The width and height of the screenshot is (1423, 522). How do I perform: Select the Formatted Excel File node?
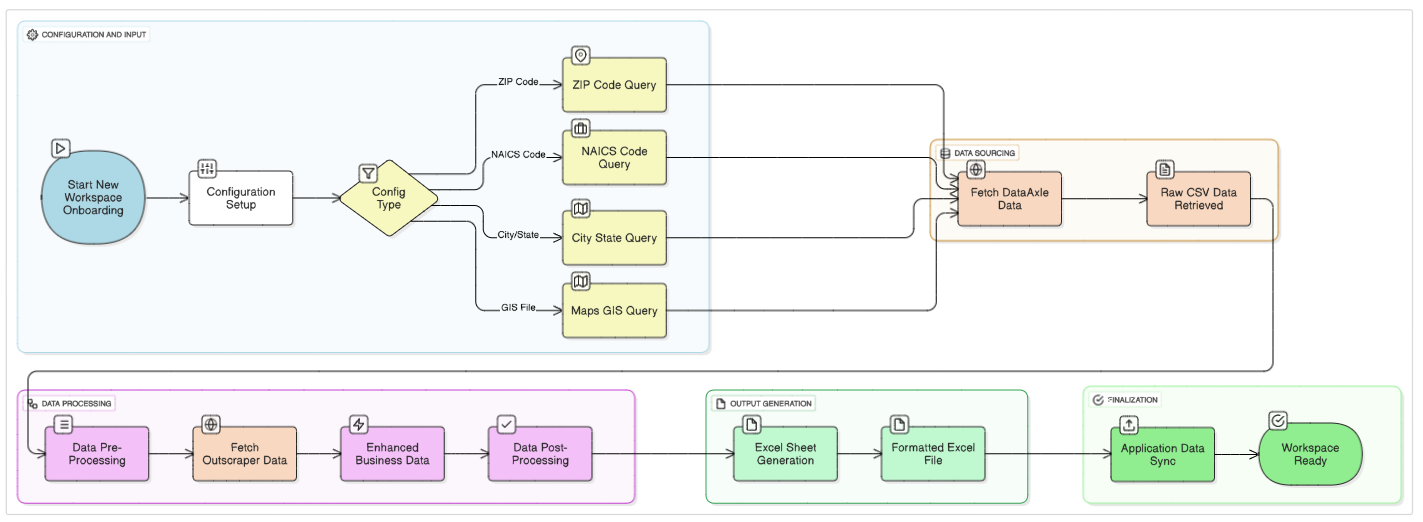coord(933,454)
